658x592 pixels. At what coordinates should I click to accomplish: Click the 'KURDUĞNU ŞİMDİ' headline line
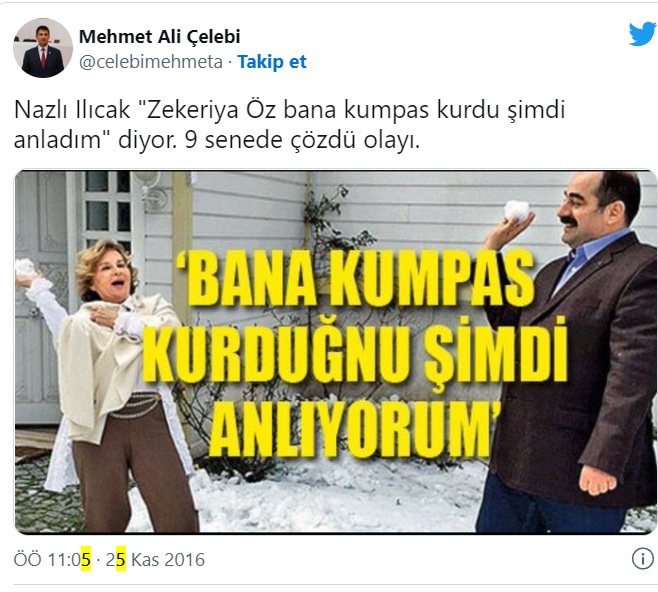pyautogui.click(x=355, y=352)
